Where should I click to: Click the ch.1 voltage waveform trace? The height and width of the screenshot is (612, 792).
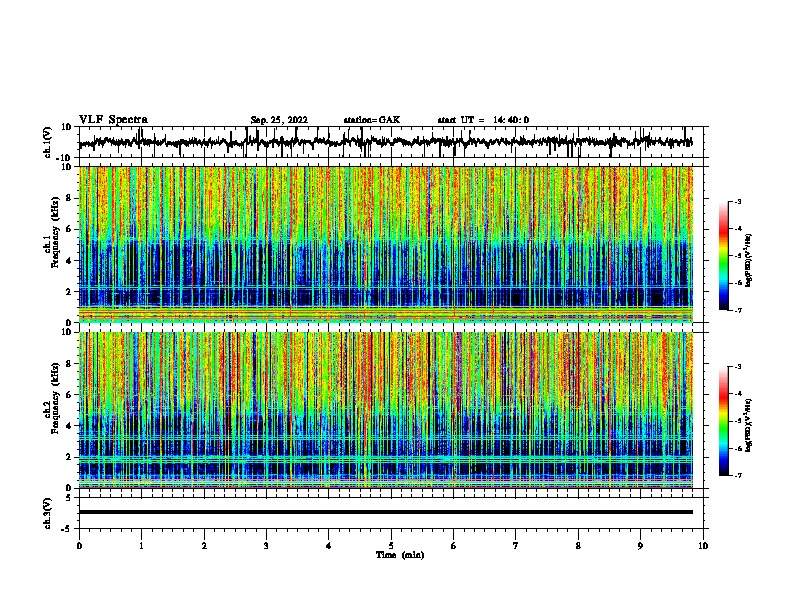pos(385,142)
